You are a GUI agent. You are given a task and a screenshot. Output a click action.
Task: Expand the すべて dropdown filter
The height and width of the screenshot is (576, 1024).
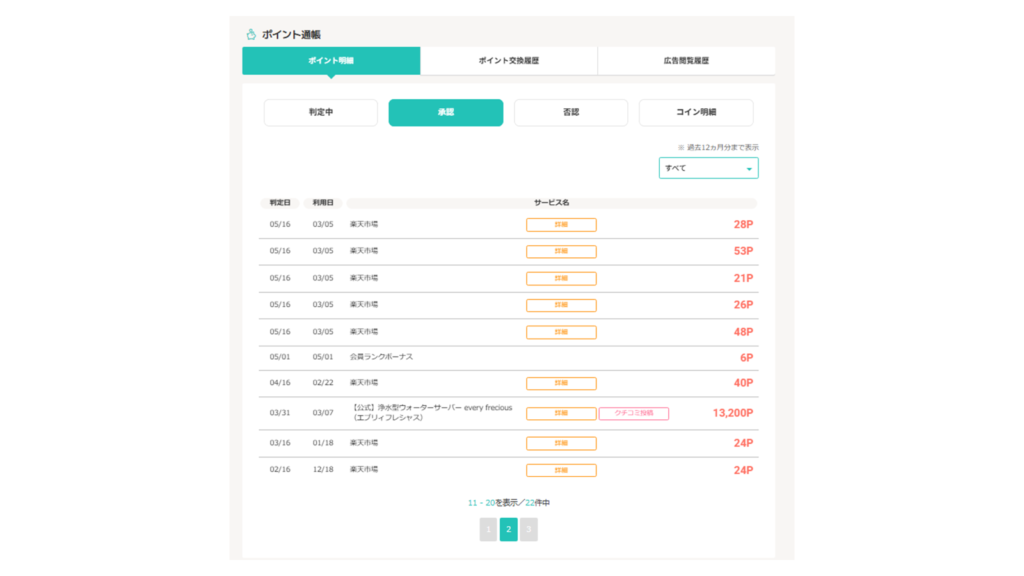click(x=707, y=168)
